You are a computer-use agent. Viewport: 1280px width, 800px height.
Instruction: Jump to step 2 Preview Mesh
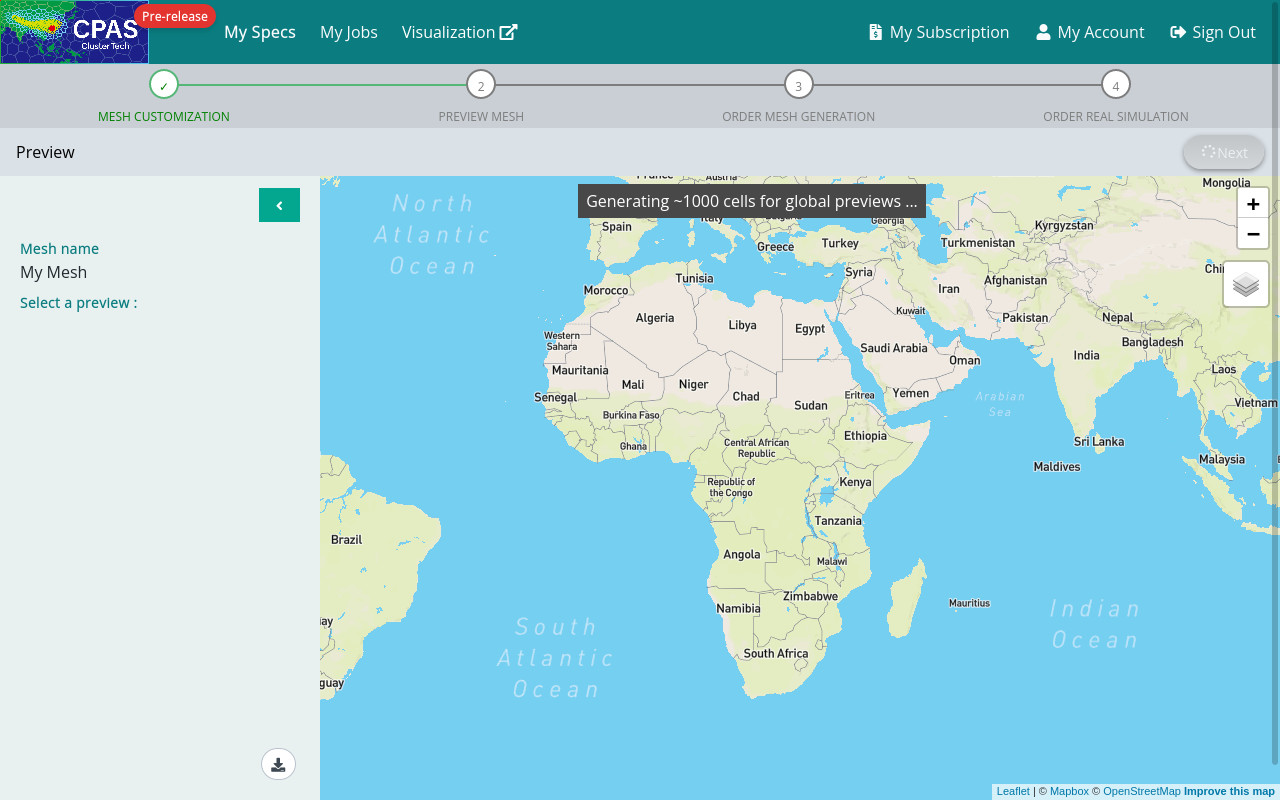pyautogui.click(x=481, y=85)
